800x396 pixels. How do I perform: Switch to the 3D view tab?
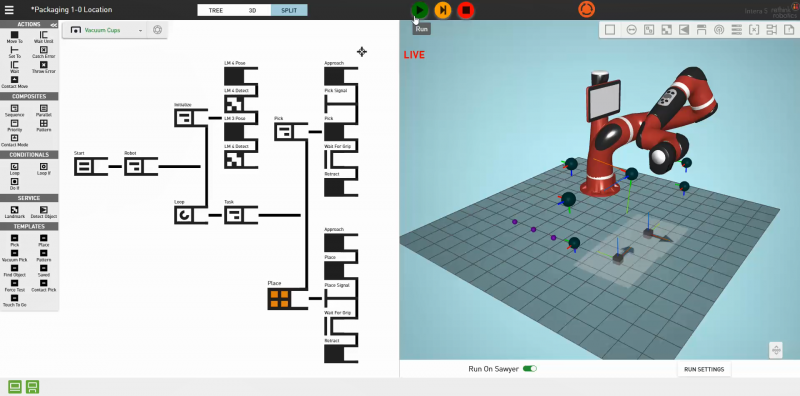pos(253,10)
